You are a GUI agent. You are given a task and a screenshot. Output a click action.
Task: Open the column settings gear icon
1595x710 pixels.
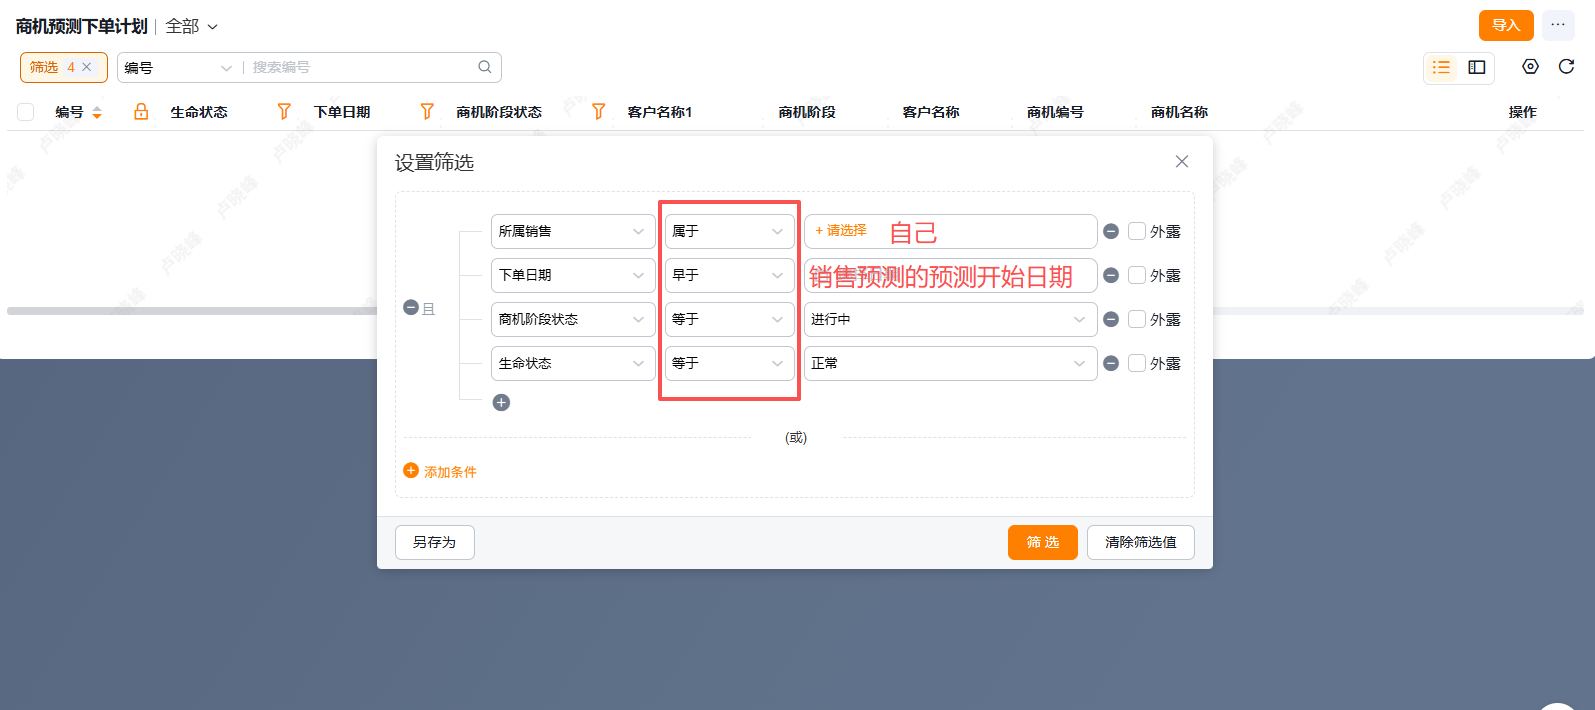click(1530, 67)
